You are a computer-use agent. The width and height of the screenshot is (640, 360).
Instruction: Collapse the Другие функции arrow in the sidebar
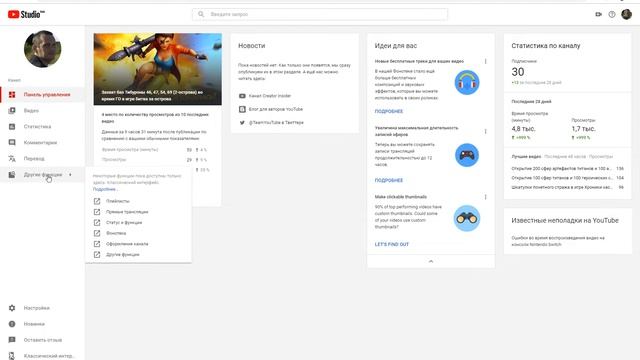pyautogui.click(x=70, y=175)
